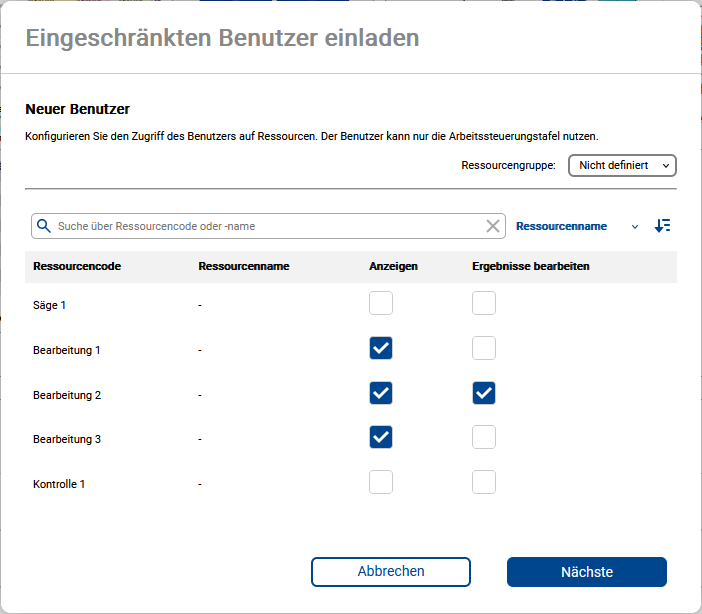Check Ergebnisse bearbeiten for Kontrolle 1
The height and width of the screenshot is (614, 702).
(x=484, y=482)
